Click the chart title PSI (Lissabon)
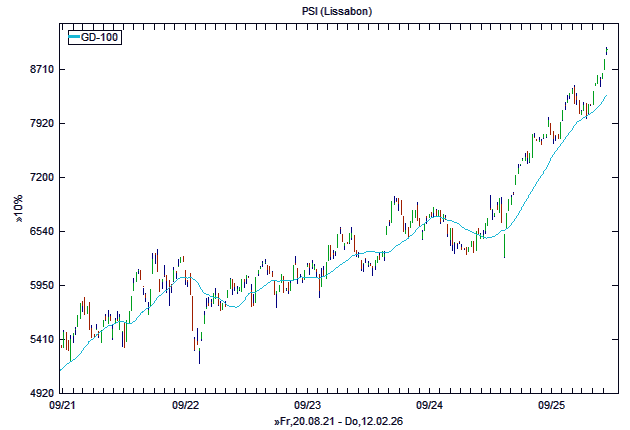This screenshot has height=430, width=630. pyautogui.click(x=337, y=11)
